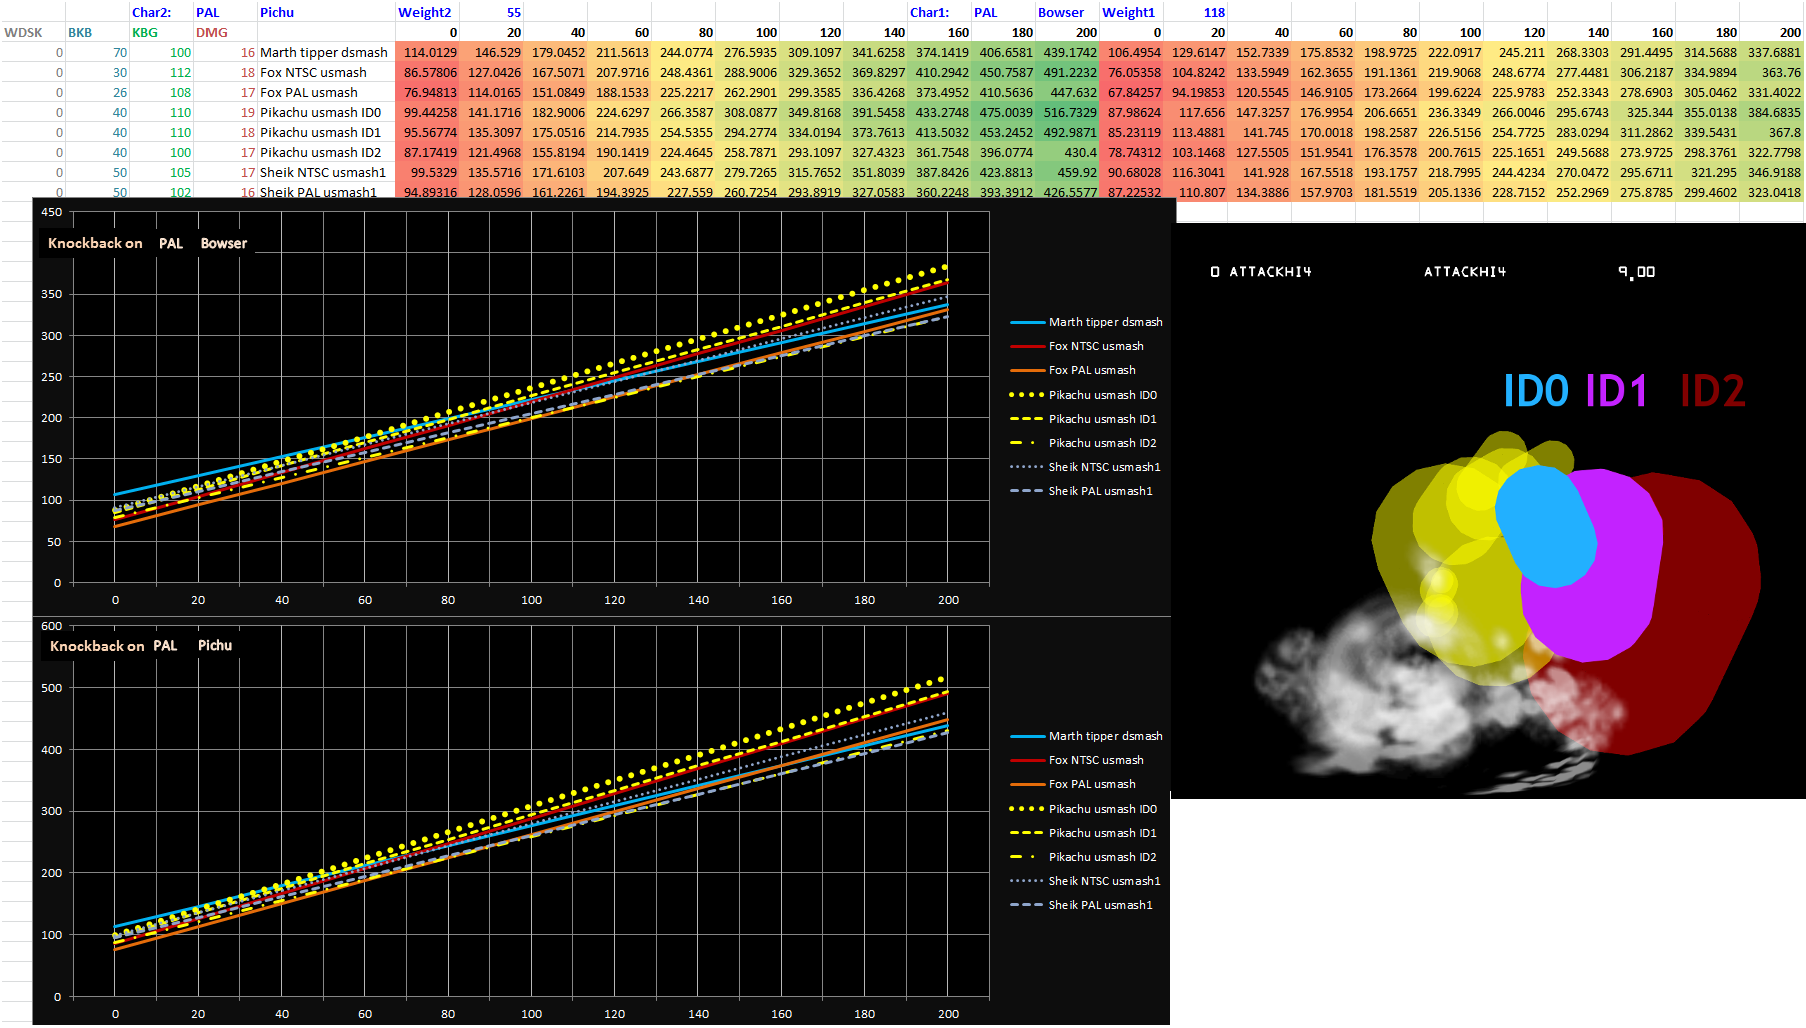
Task: Click the Sheik NTSC usmash1 row label
Action: click(323, 172)
